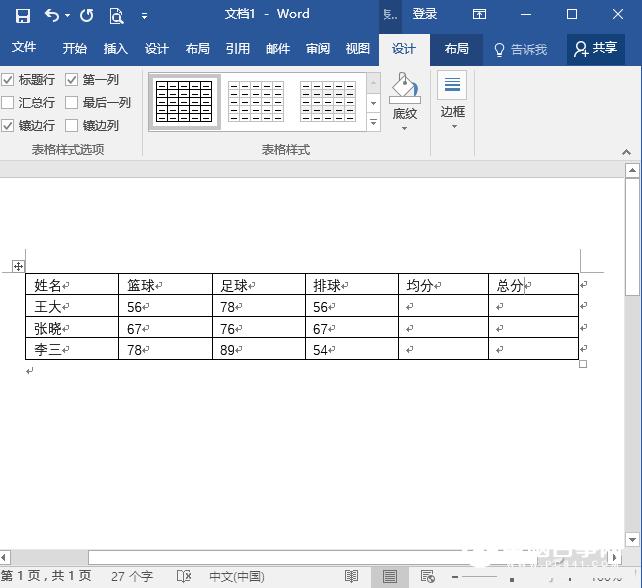This screenshot has width=642, height=588.
Task: Click the empty 均分 cell for 王大
Action: coord(443,306)
